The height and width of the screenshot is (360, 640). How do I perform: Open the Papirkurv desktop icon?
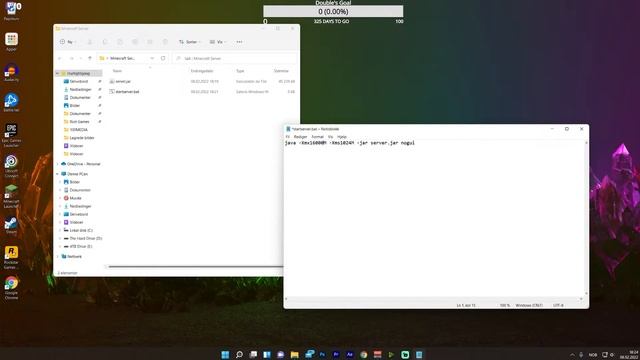coord(11,11)
